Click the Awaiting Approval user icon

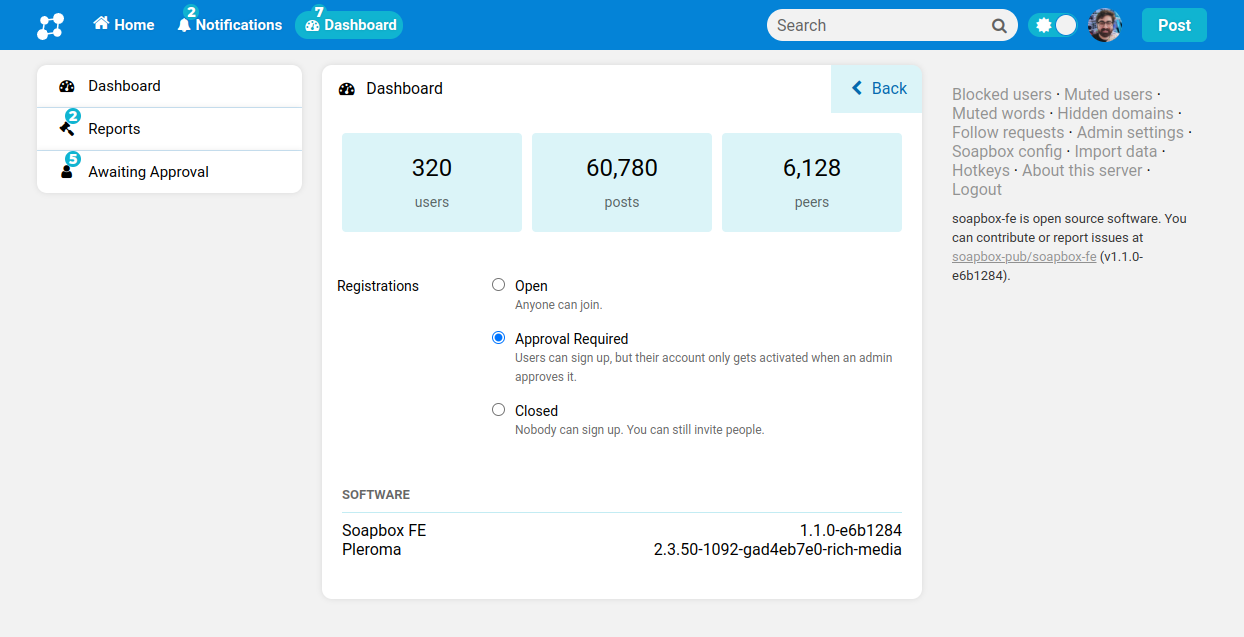[67, 171]
